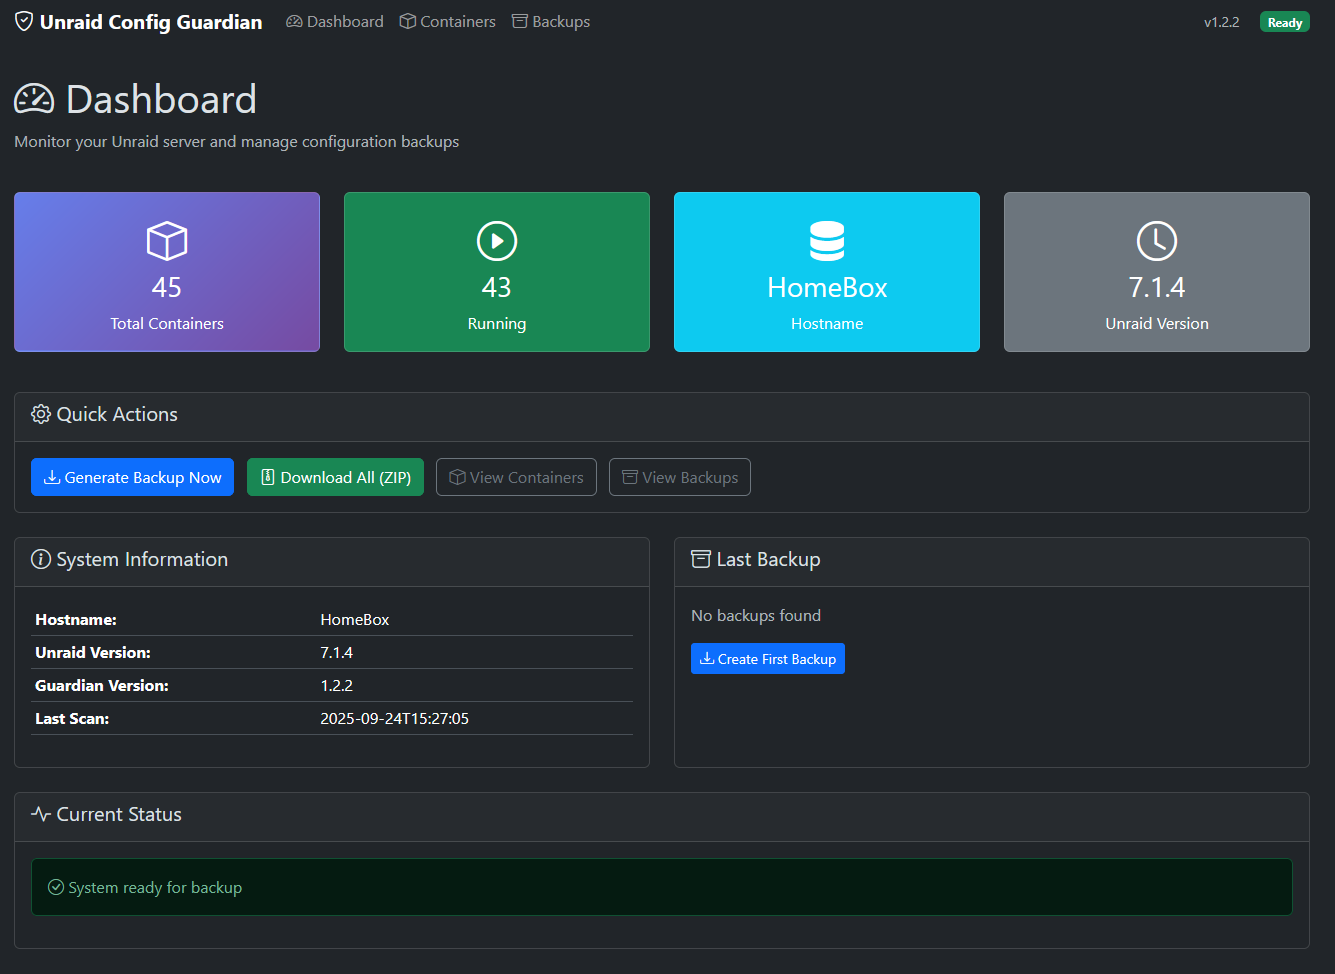Open View Backups quick action
This screenshot has height=974, width=1335.
tap(680, 477)
